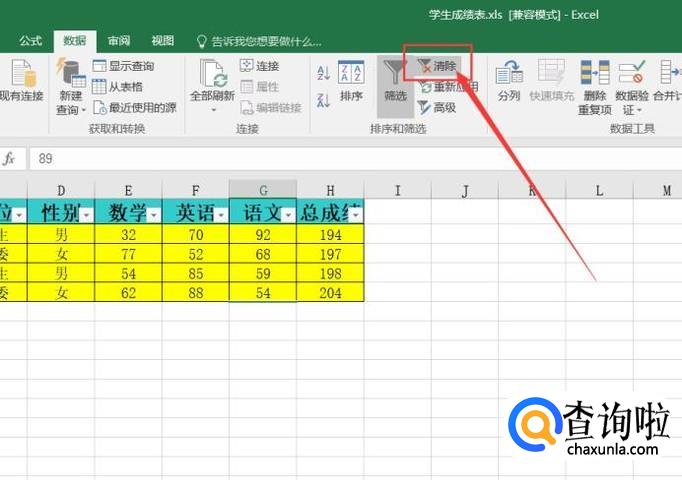This screenshot has width=682, height=480.
Task: Open the 排序 sort dialog
Action: click(x=351, y=81)
